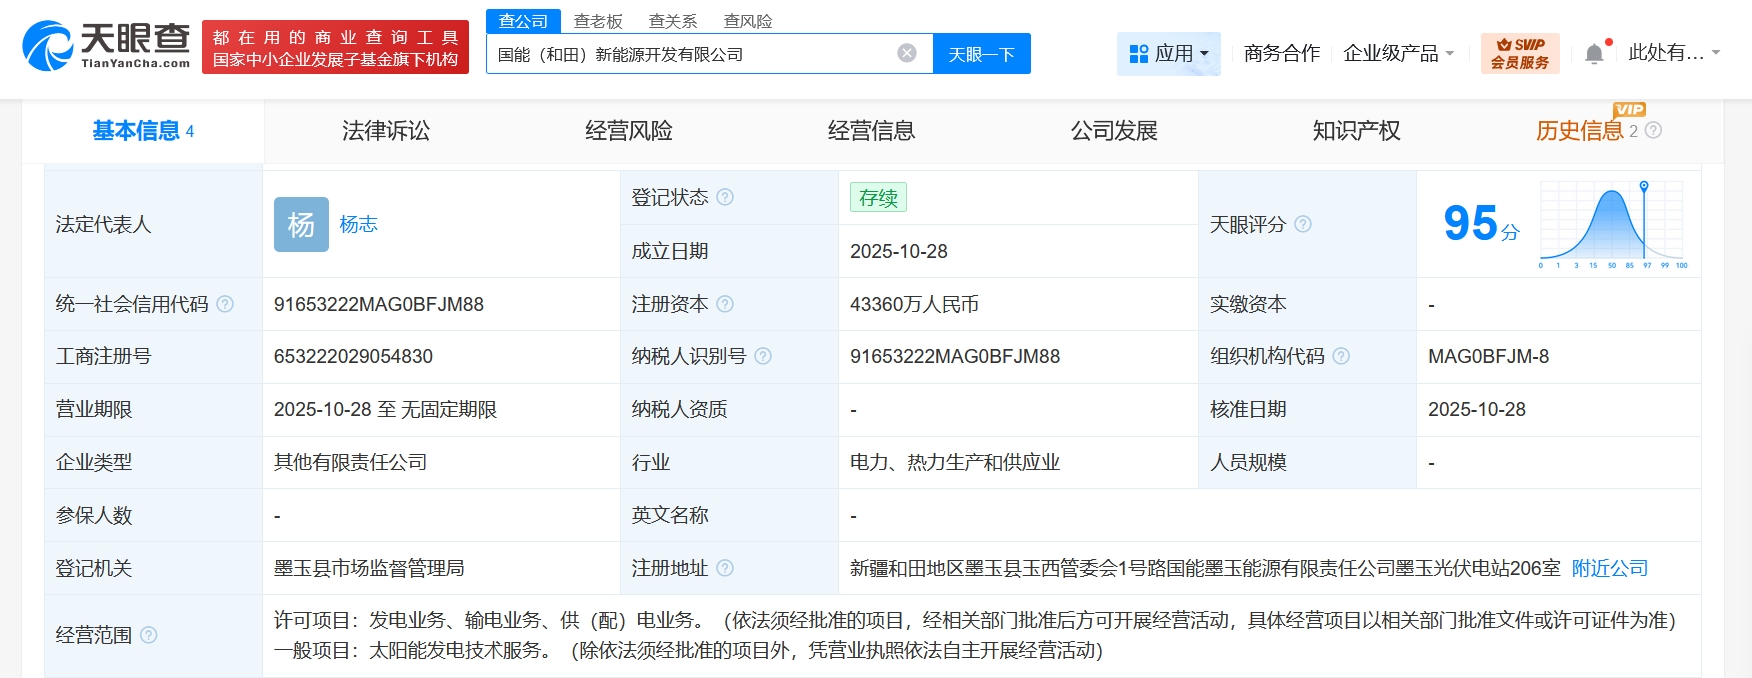Open the 知识产权 tab
Screen dimensions: 1752x678
point(1356,131)
